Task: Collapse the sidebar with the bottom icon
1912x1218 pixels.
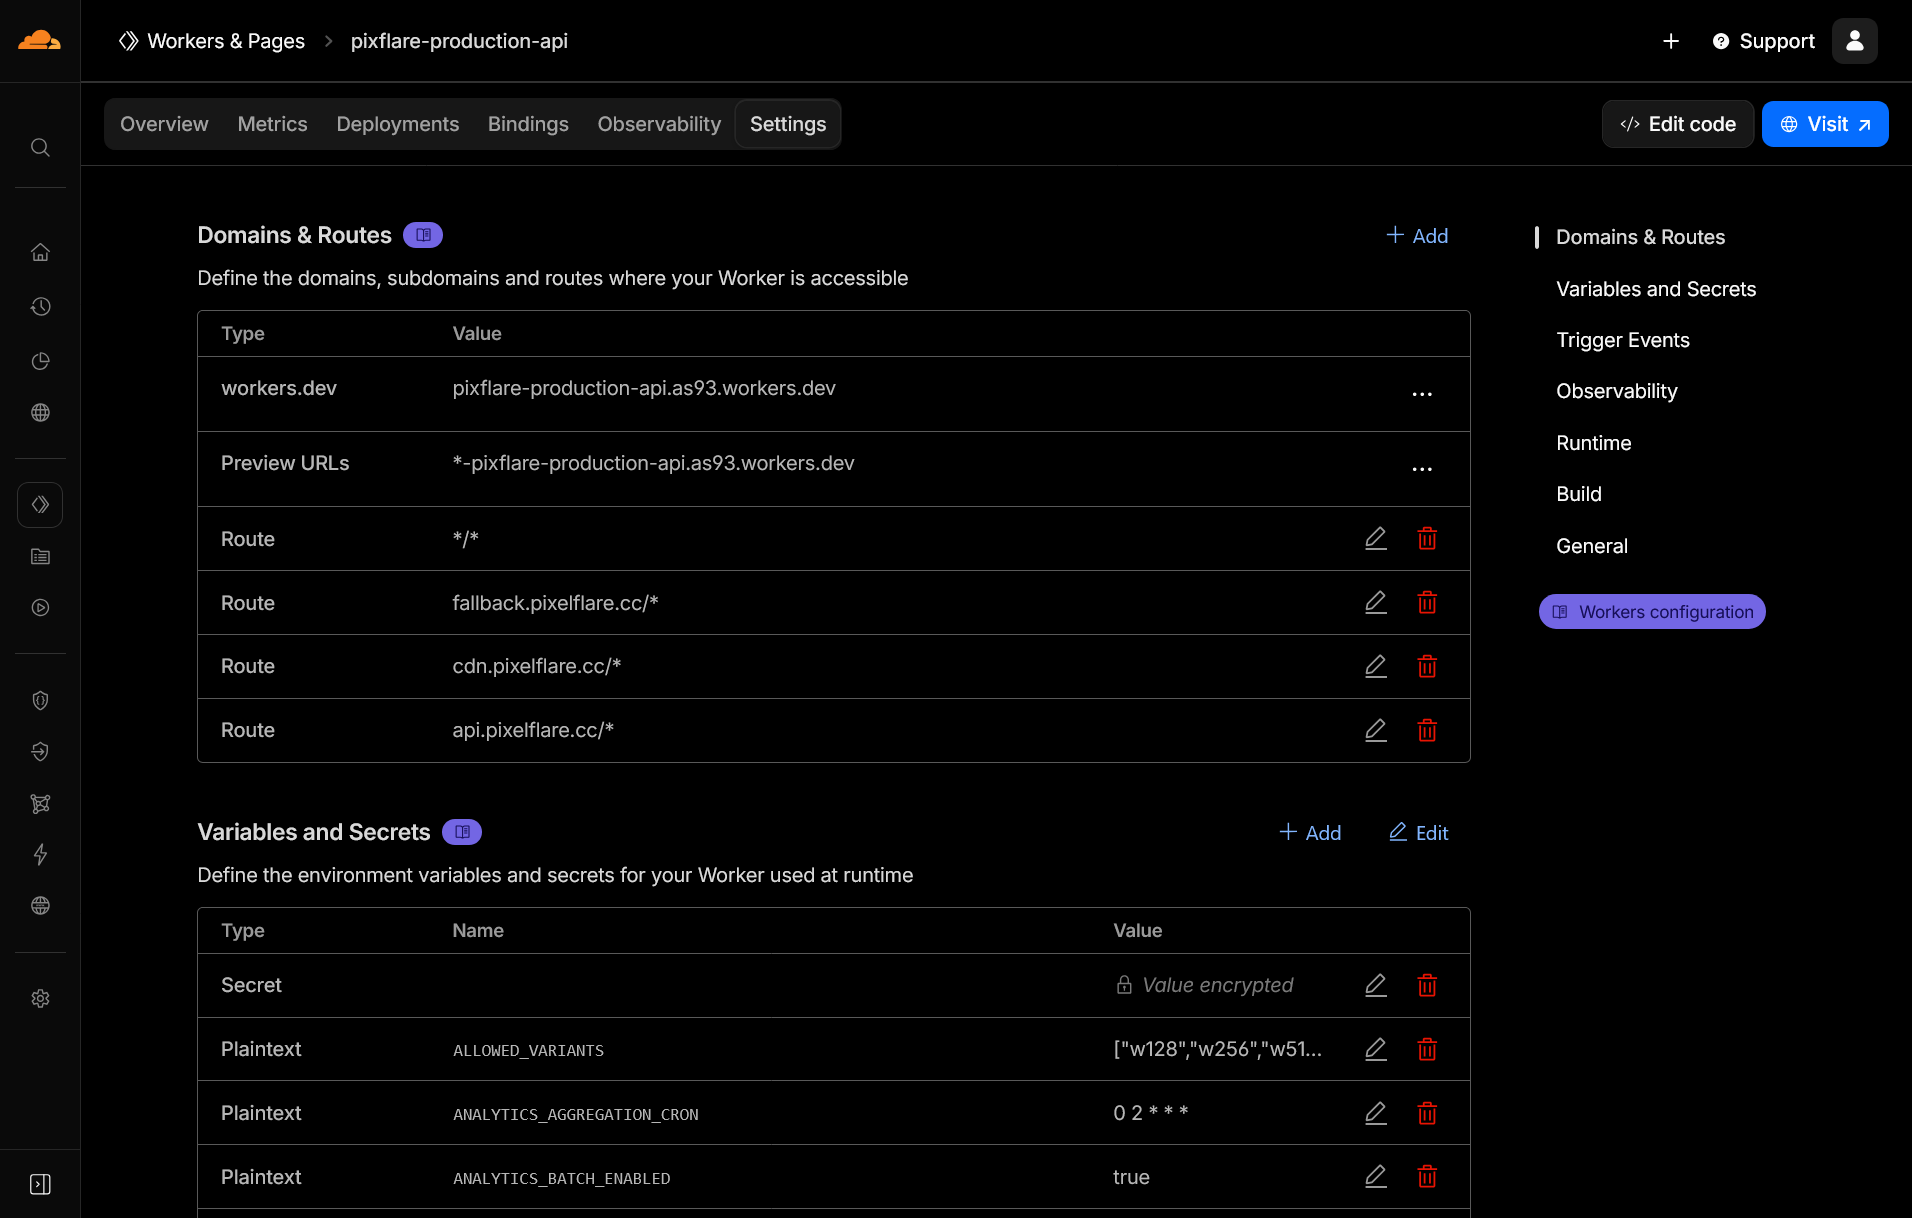Action: (40, 1183)
